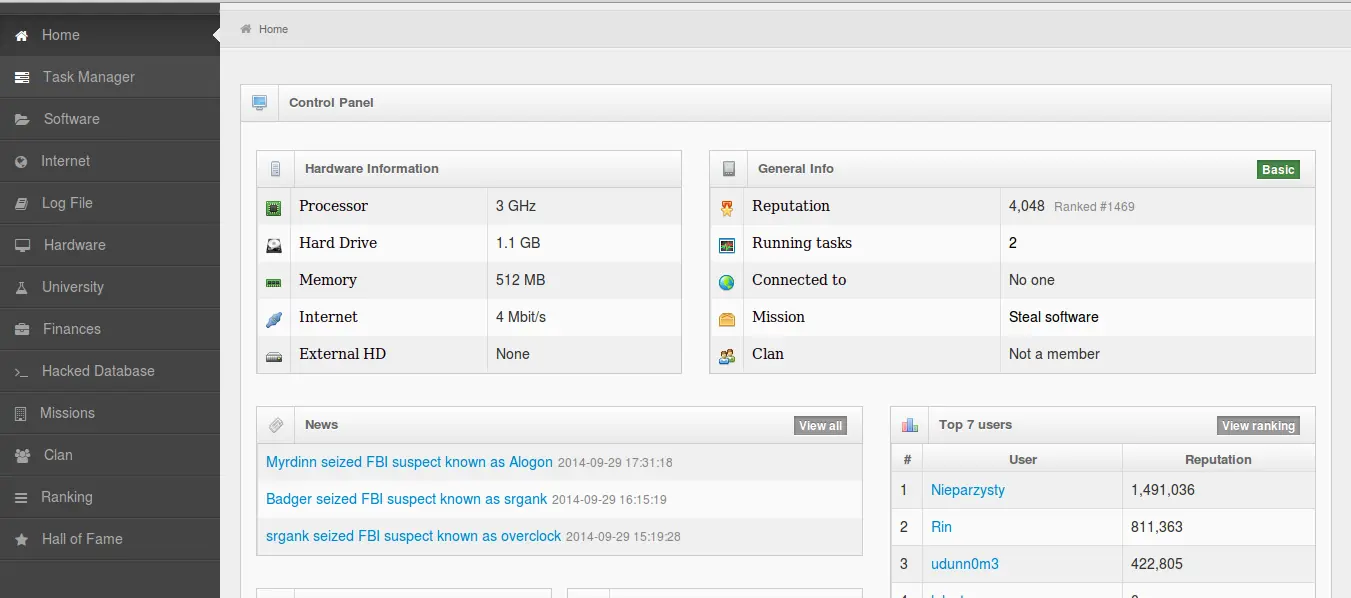Click the Top 7 users chart icon
Viewport: 1351px width, 598px height.
pos(909,425)
